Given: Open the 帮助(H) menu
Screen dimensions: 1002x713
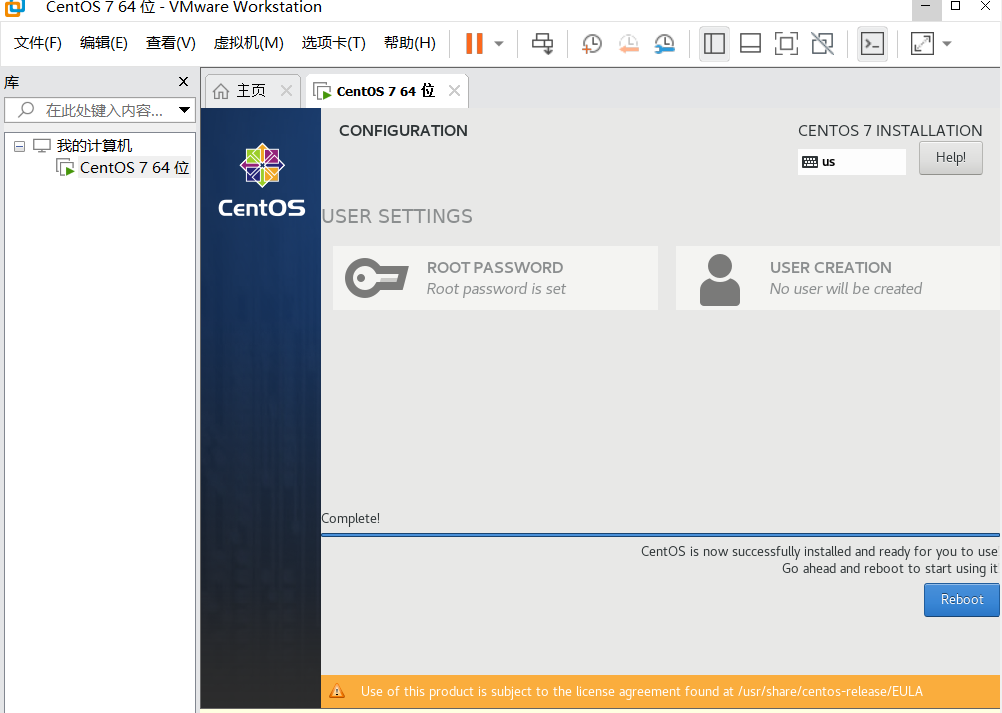Looking at the screenshot, I should pos(410,43).
